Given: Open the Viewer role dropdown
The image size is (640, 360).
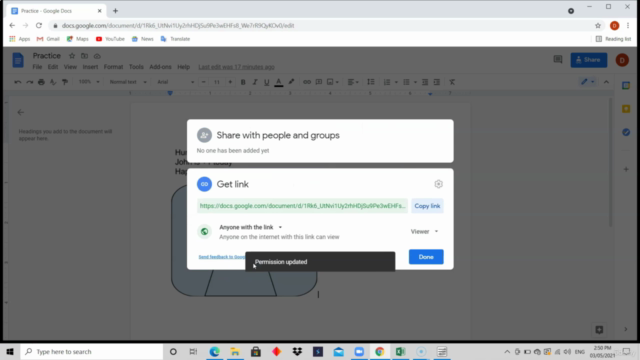Looking at the screenshot, I should (424, 231).
